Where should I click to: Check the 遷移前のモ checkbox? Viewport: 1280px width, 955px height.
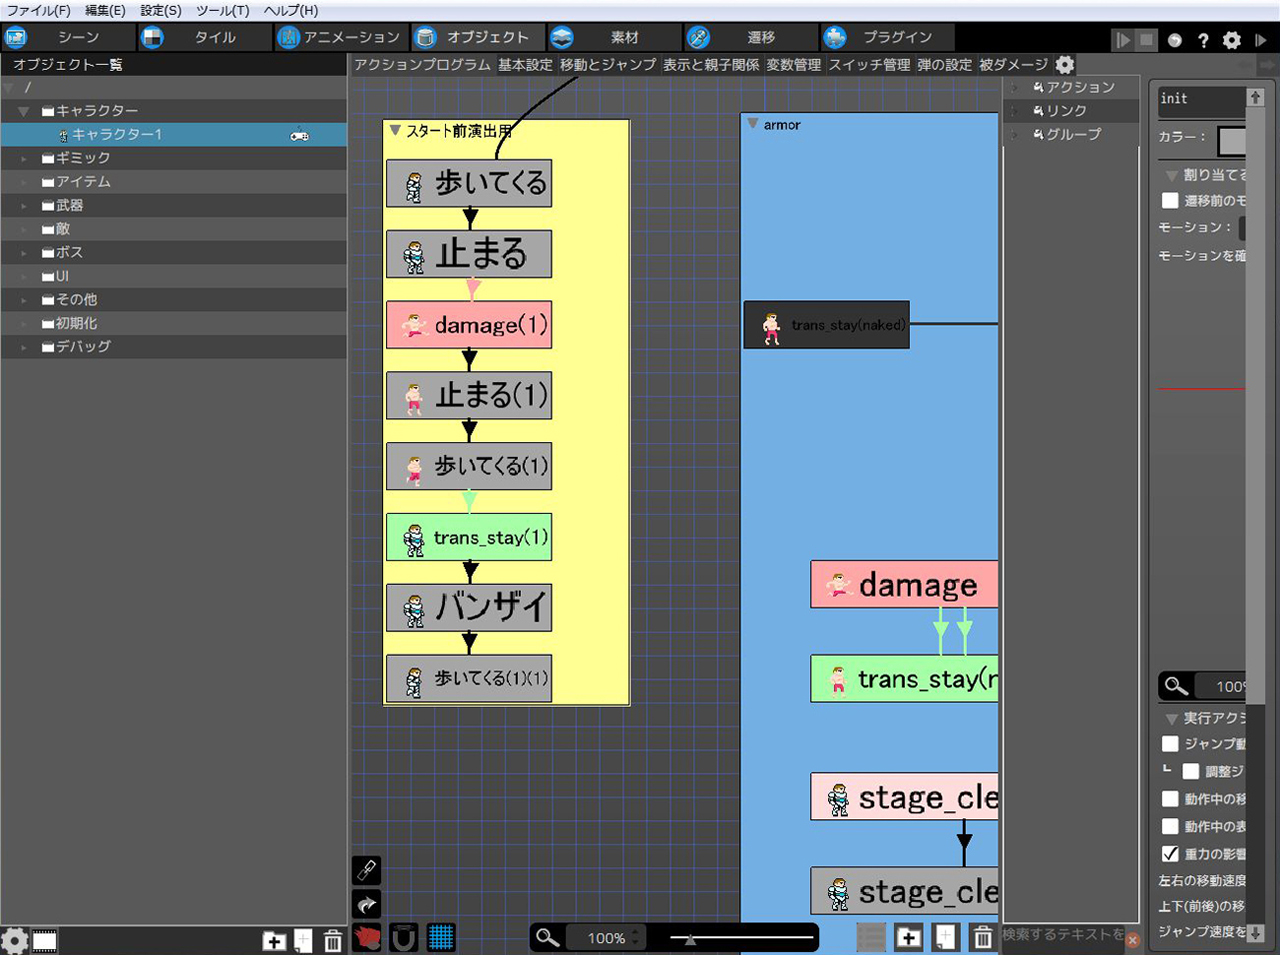[1170, 200]
